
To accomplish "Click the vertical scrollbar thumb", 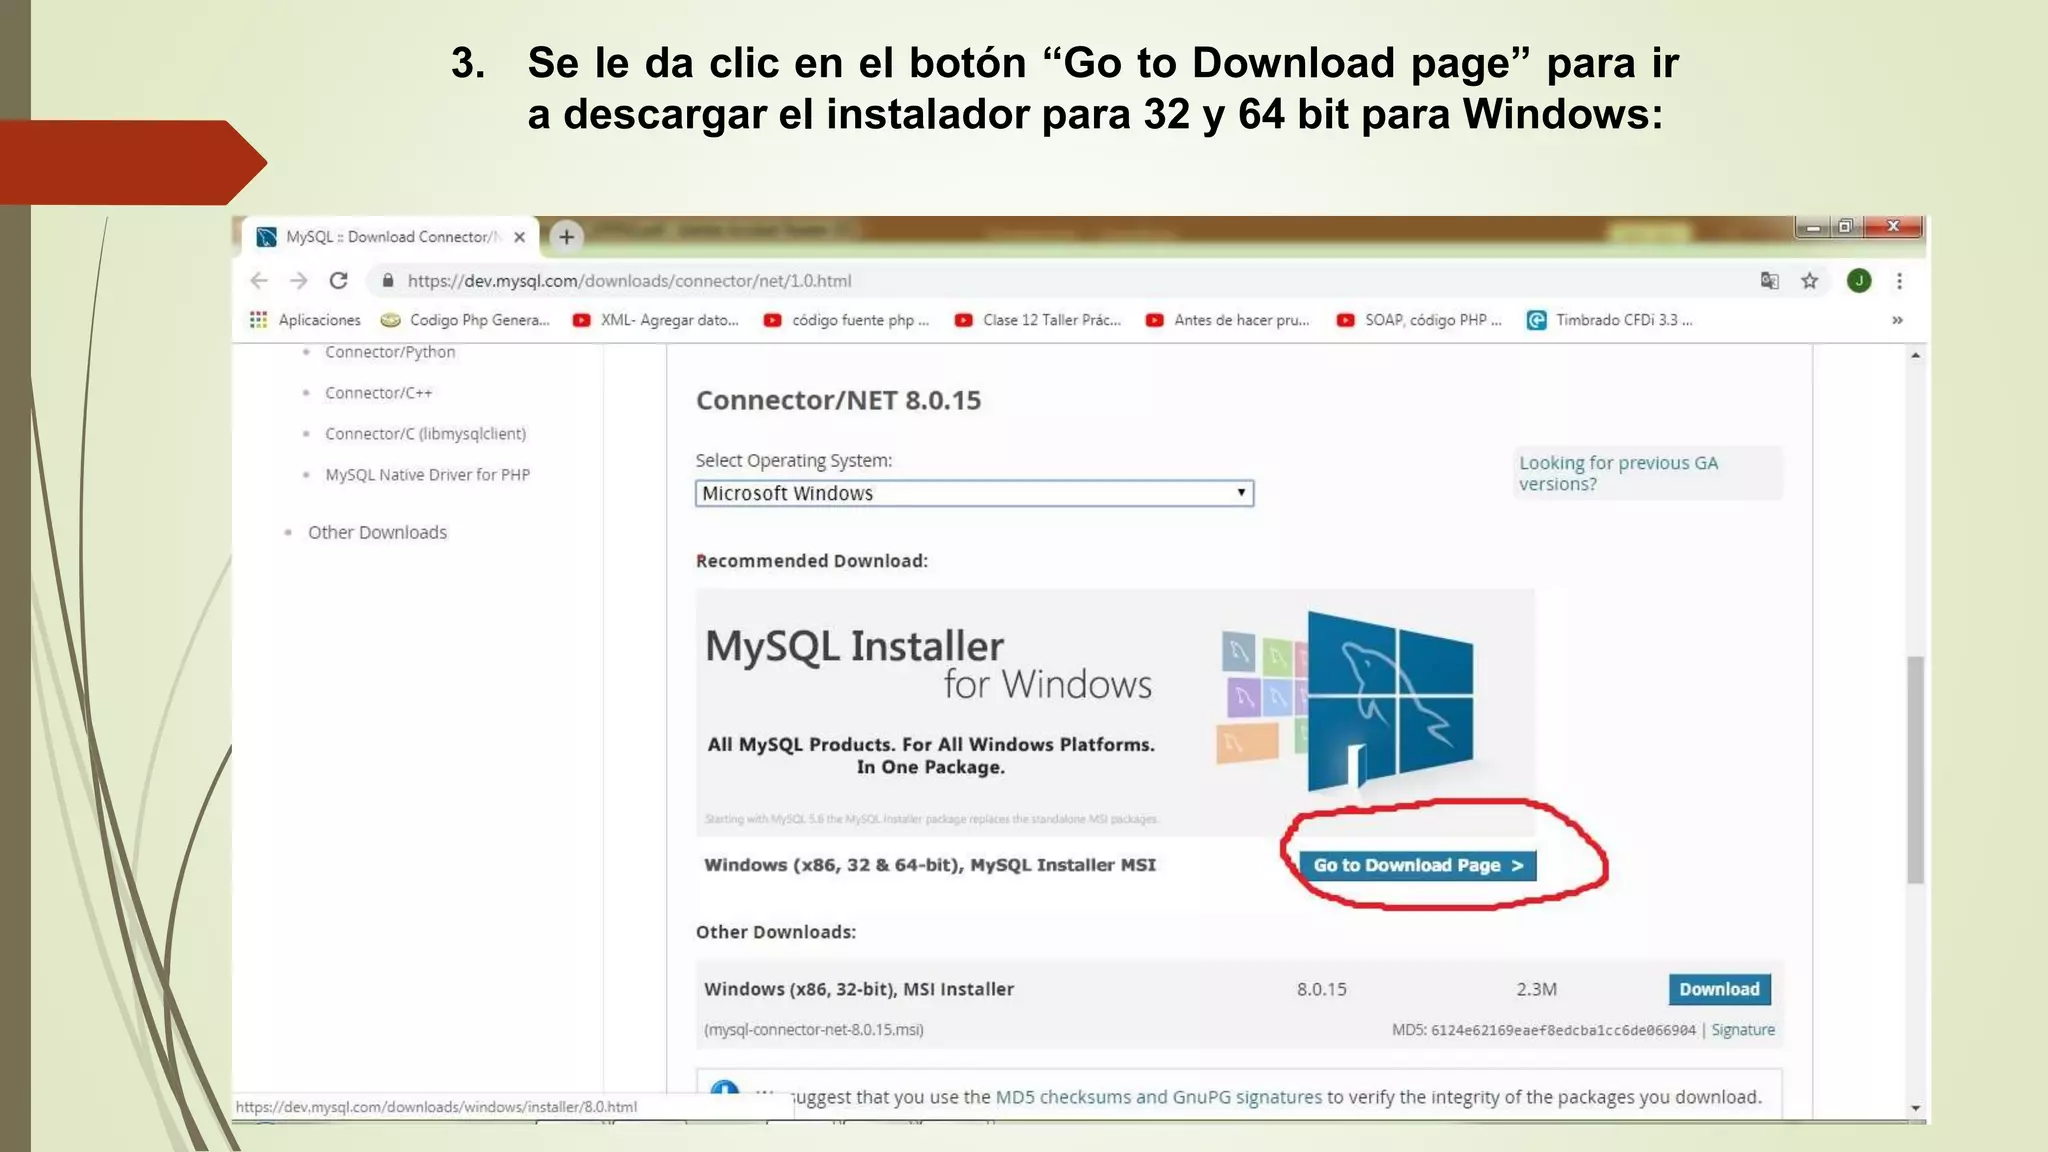I will [1915, 770].
